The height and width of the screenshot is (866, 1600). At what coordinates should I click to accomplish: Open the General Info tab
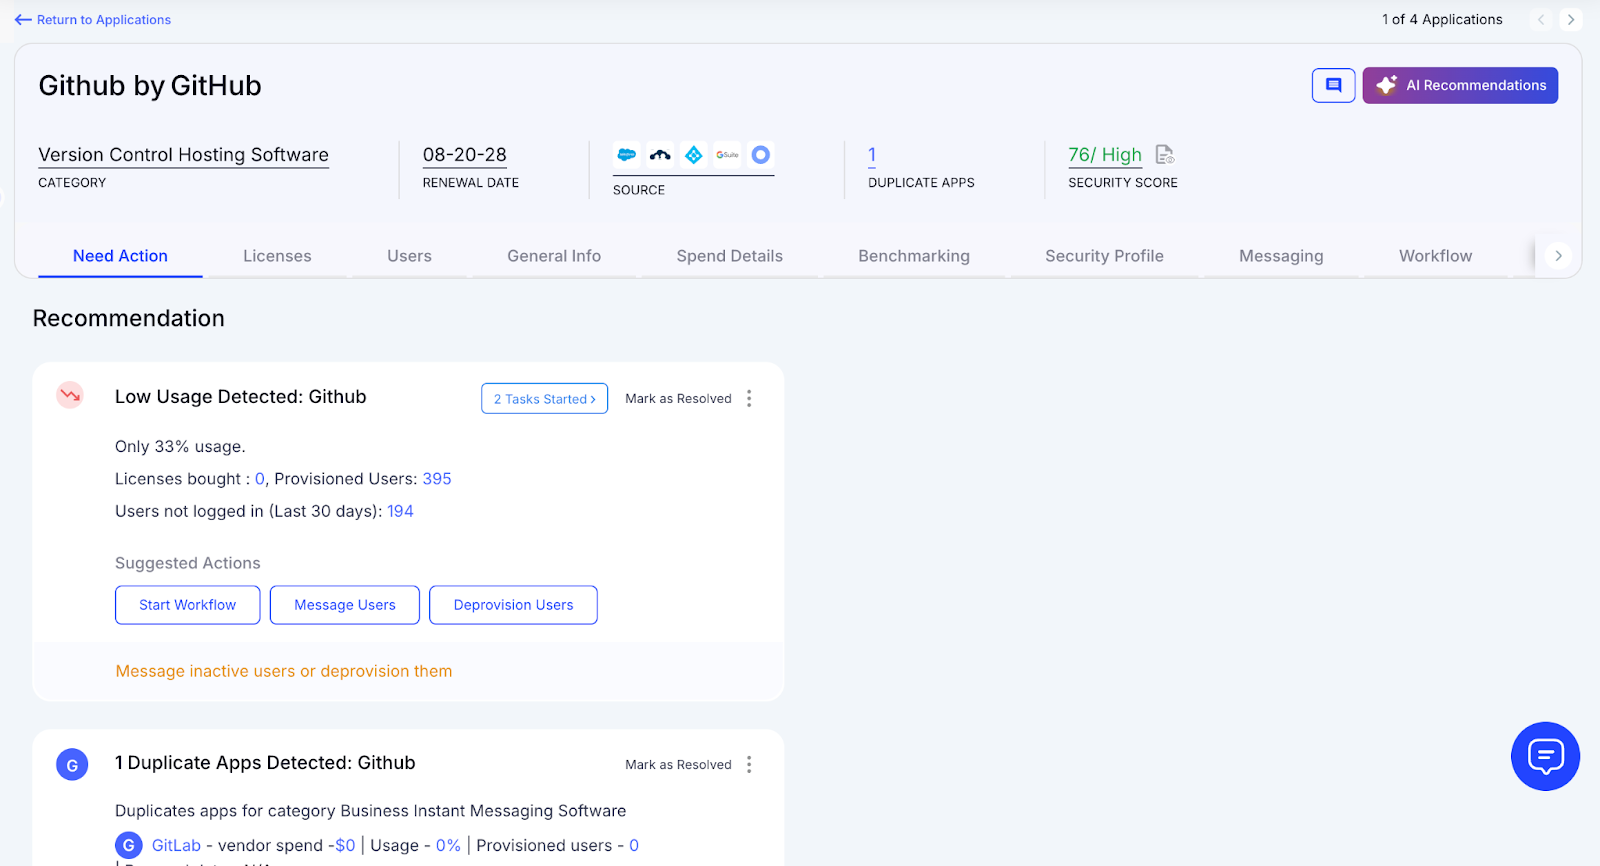554,256
